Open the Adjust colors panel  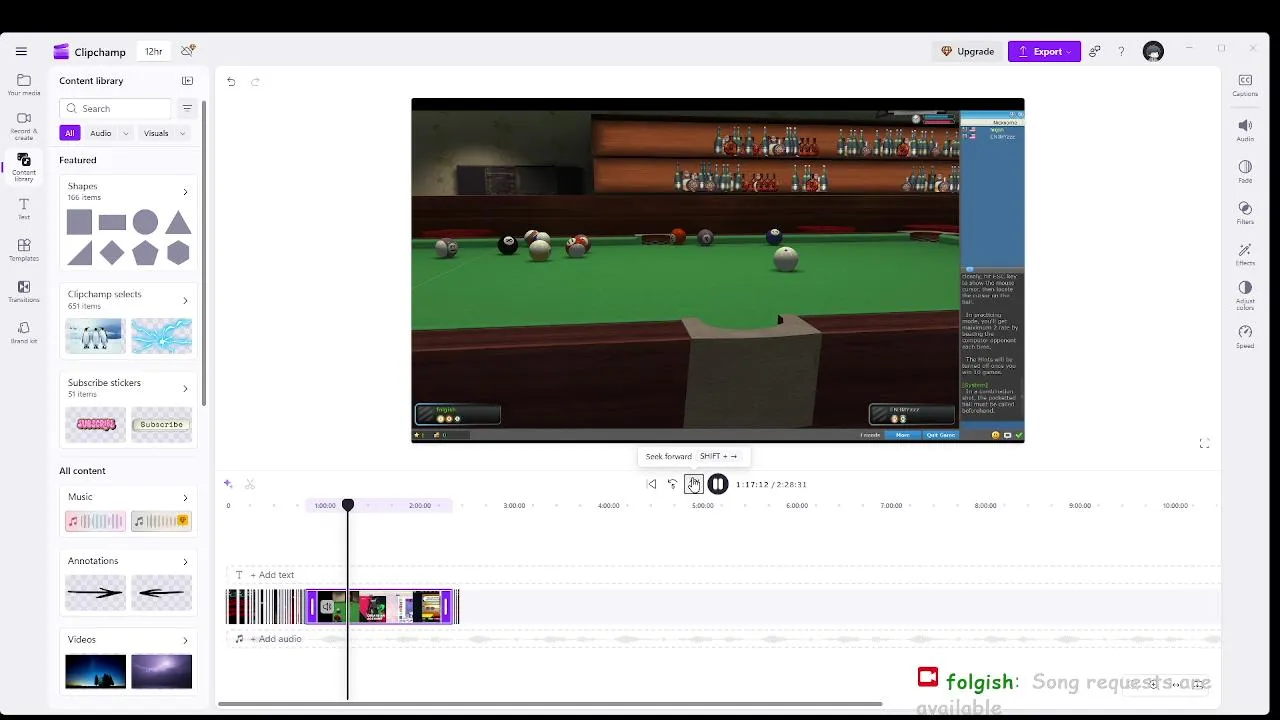pyautogui.click(x=1245, y=294)
